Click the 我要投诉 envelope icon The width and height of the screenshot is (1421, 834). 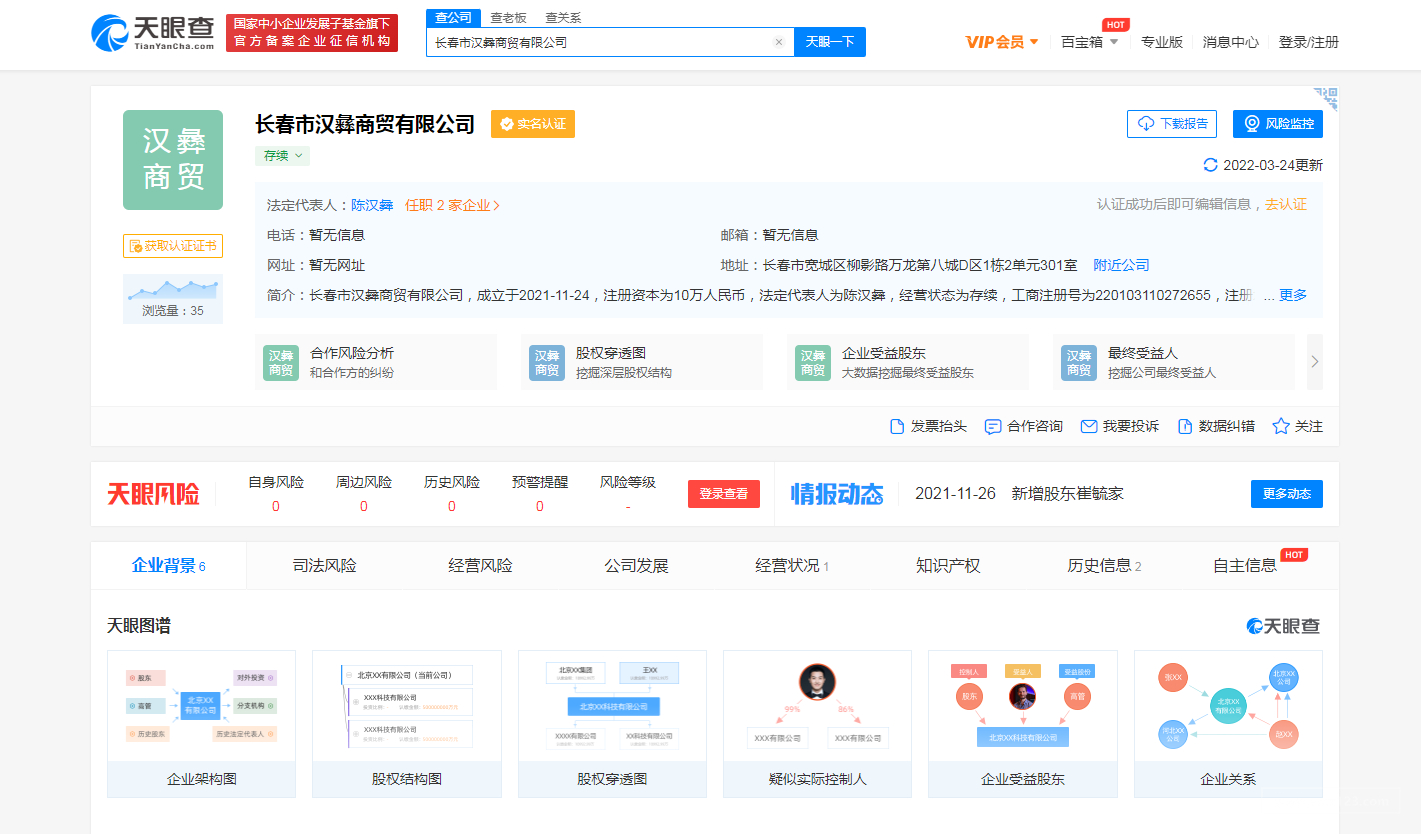tap(1089, 426)
